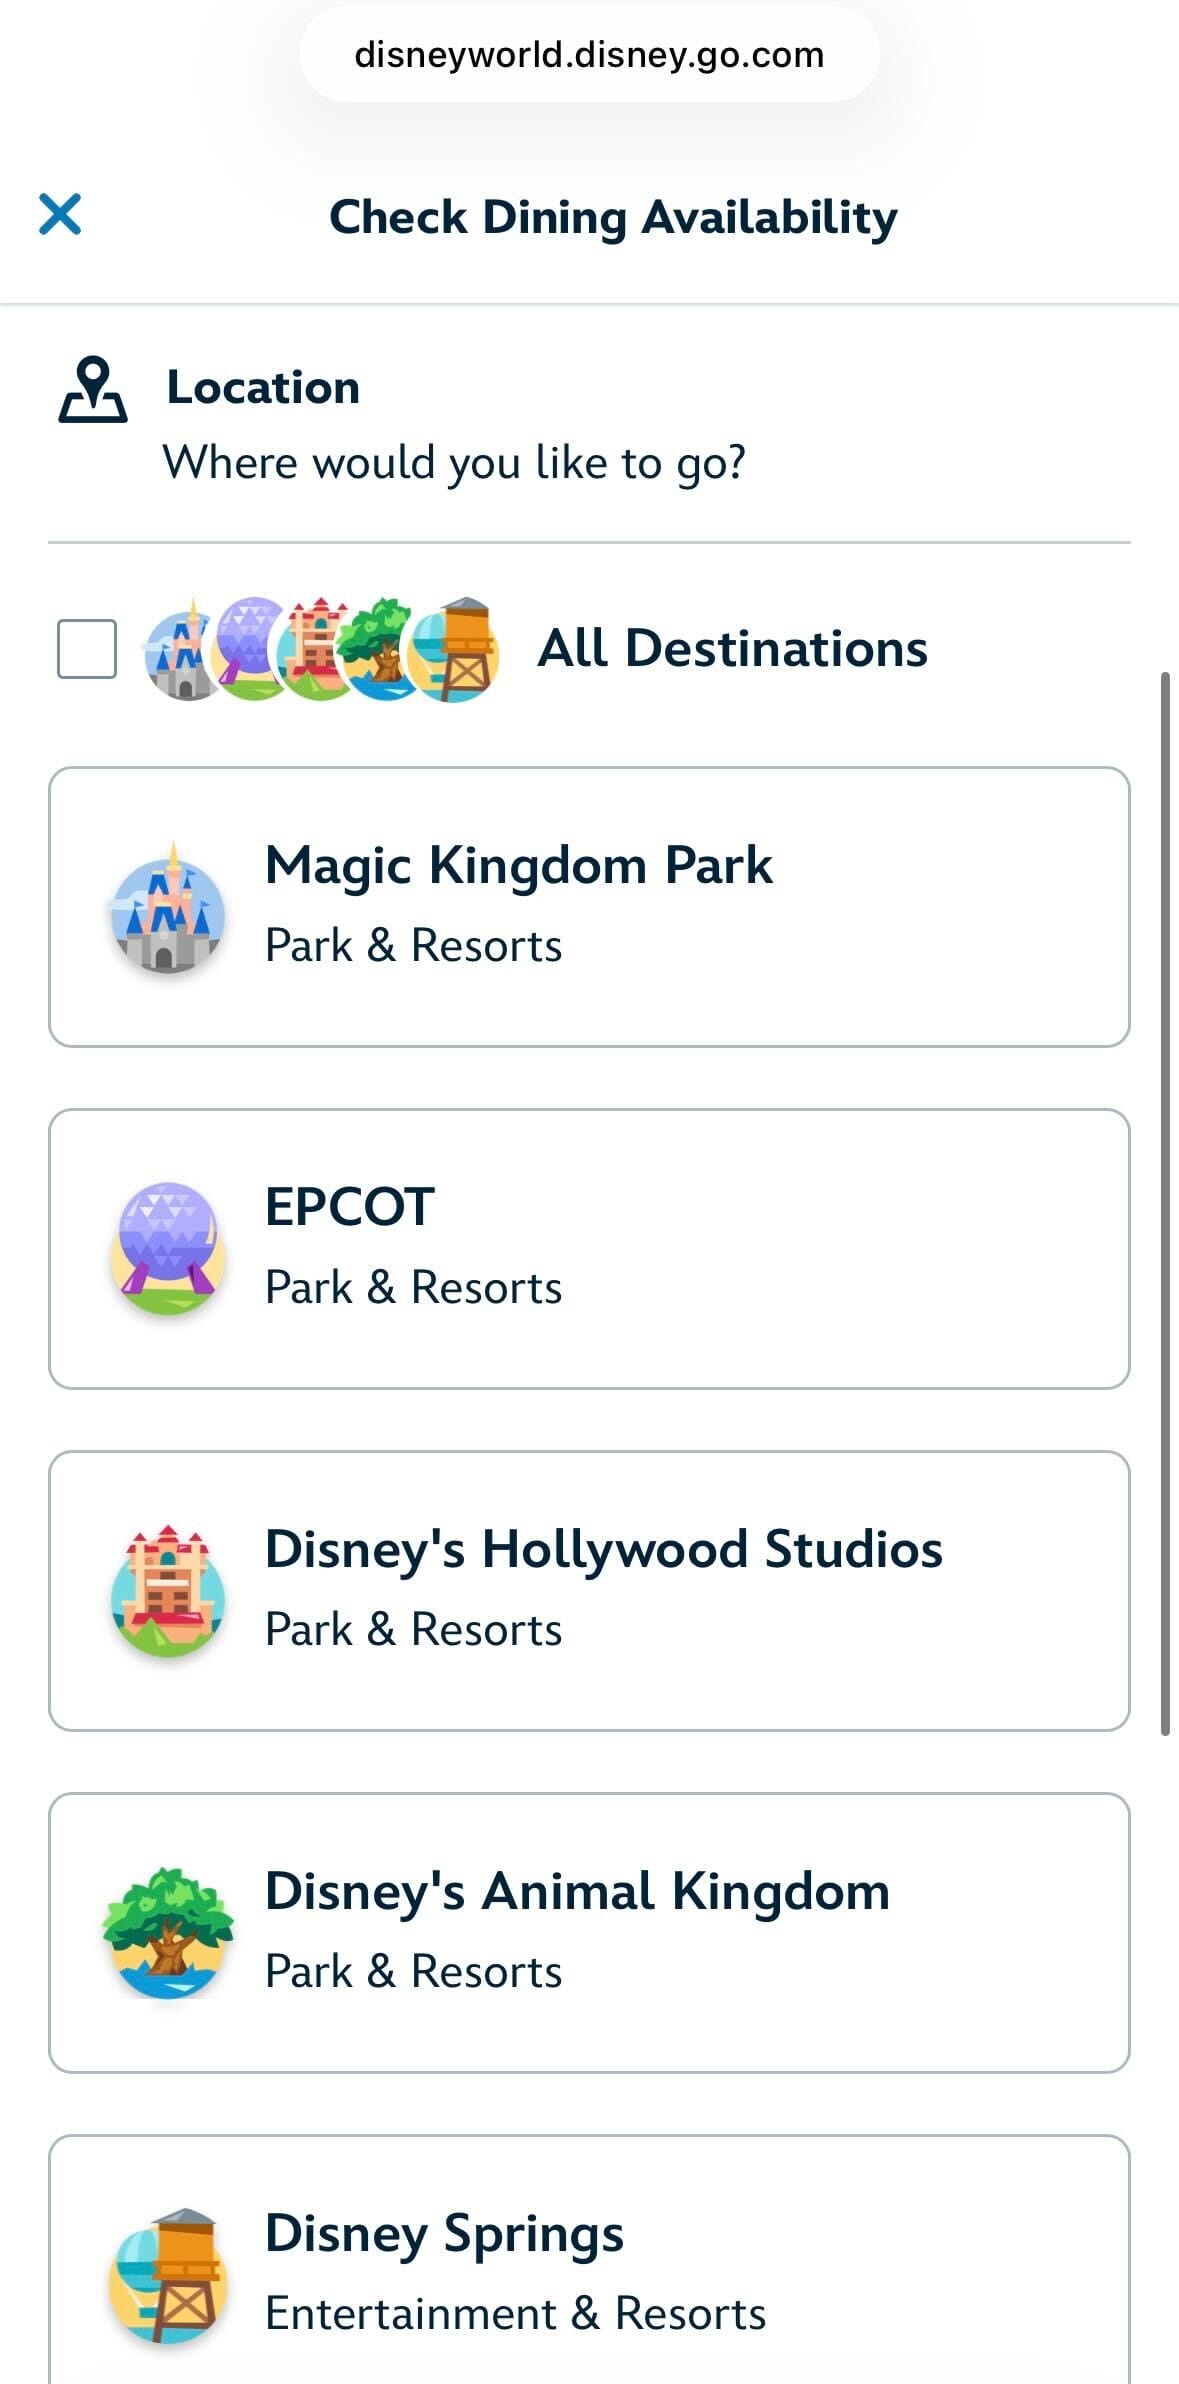Click the EPCOT geodesic sphere icon

[x=168, y=1249]
